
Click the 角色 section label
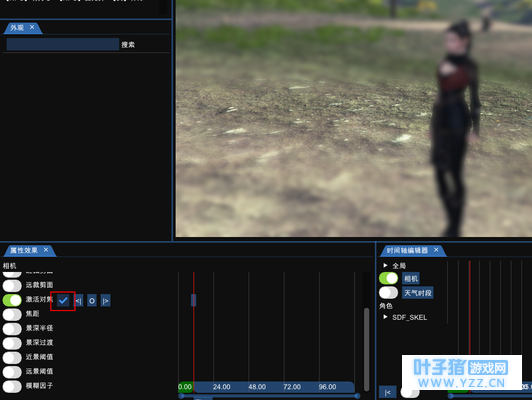pyautogui.click(x=386, y=306)
